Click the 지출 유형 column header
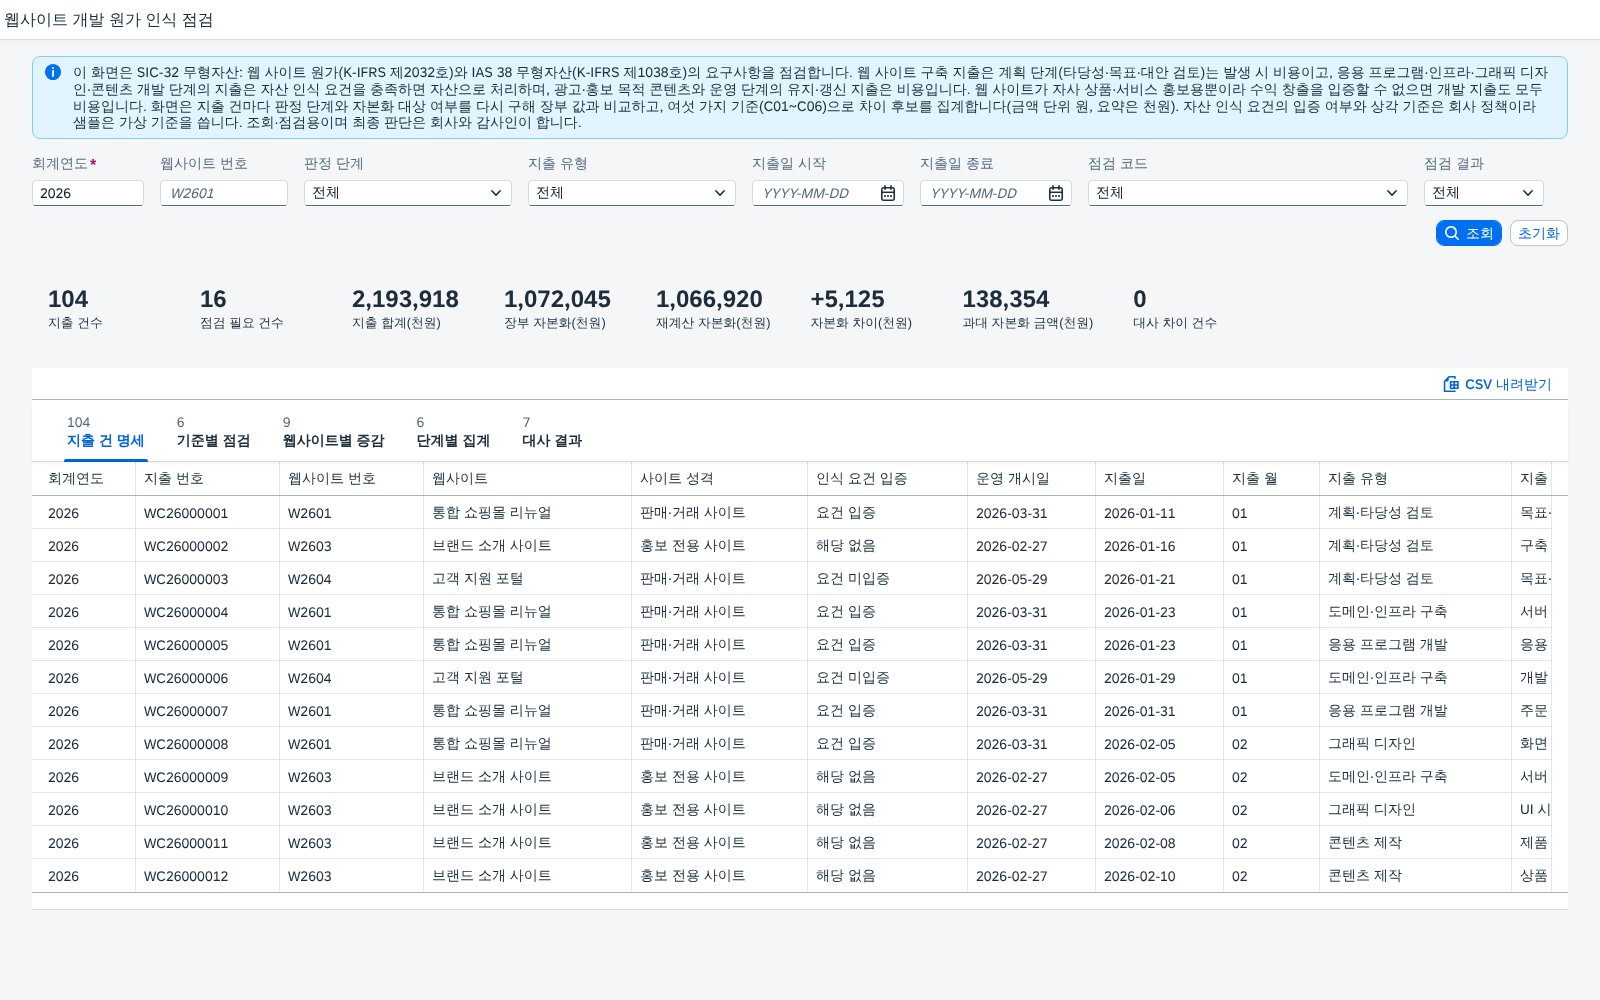The height and width of the screenshot is (1000, 1600). pyautogui.click(x=1415, y=479)
